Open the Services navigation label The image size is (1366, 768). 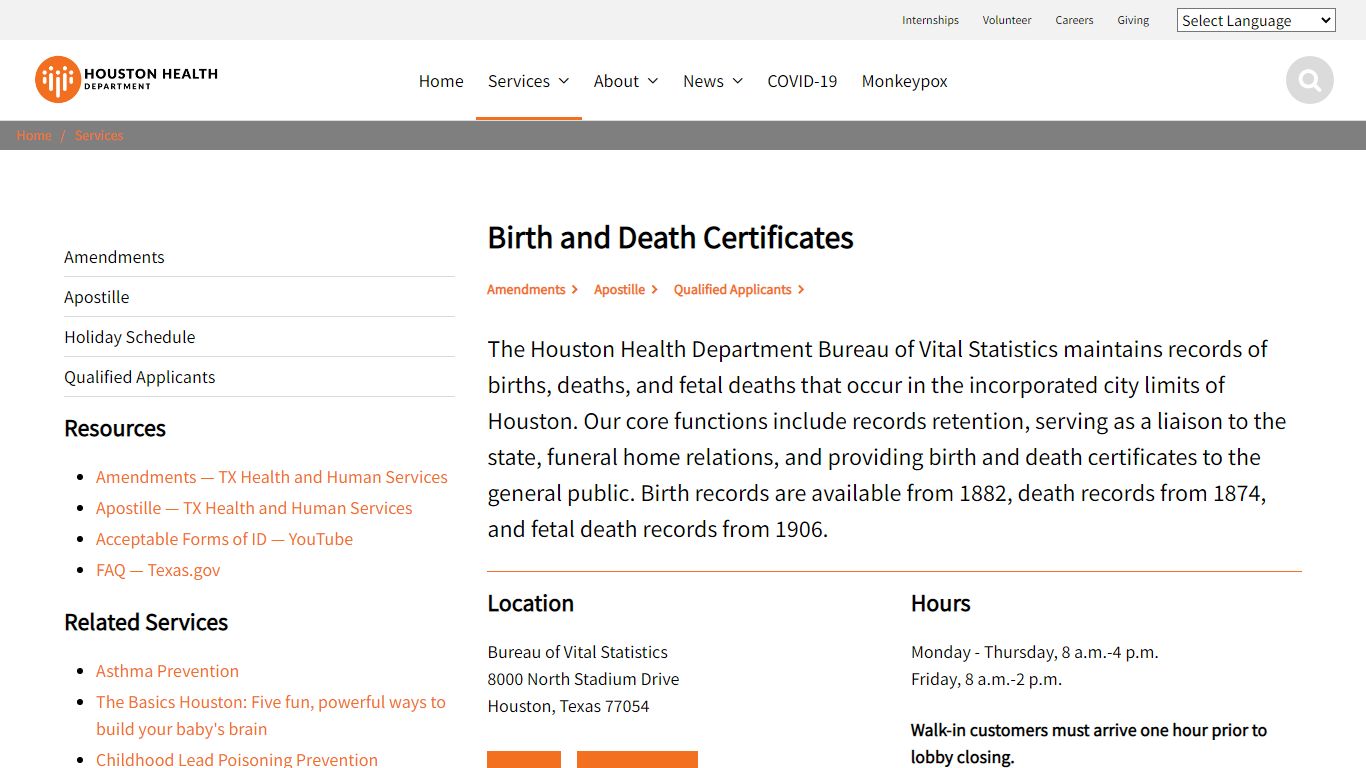point(519,81)
